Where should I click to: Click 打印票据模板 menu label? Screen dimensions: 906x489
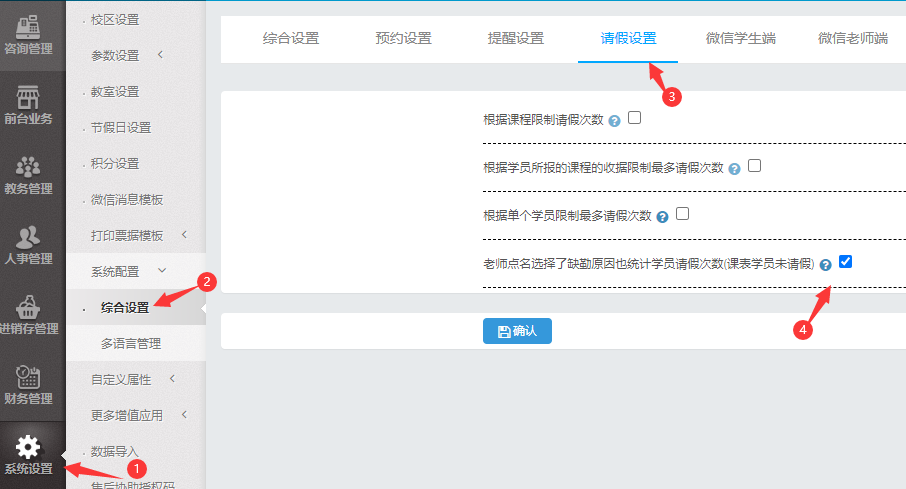pyautogui.click(x=127, y=236)
